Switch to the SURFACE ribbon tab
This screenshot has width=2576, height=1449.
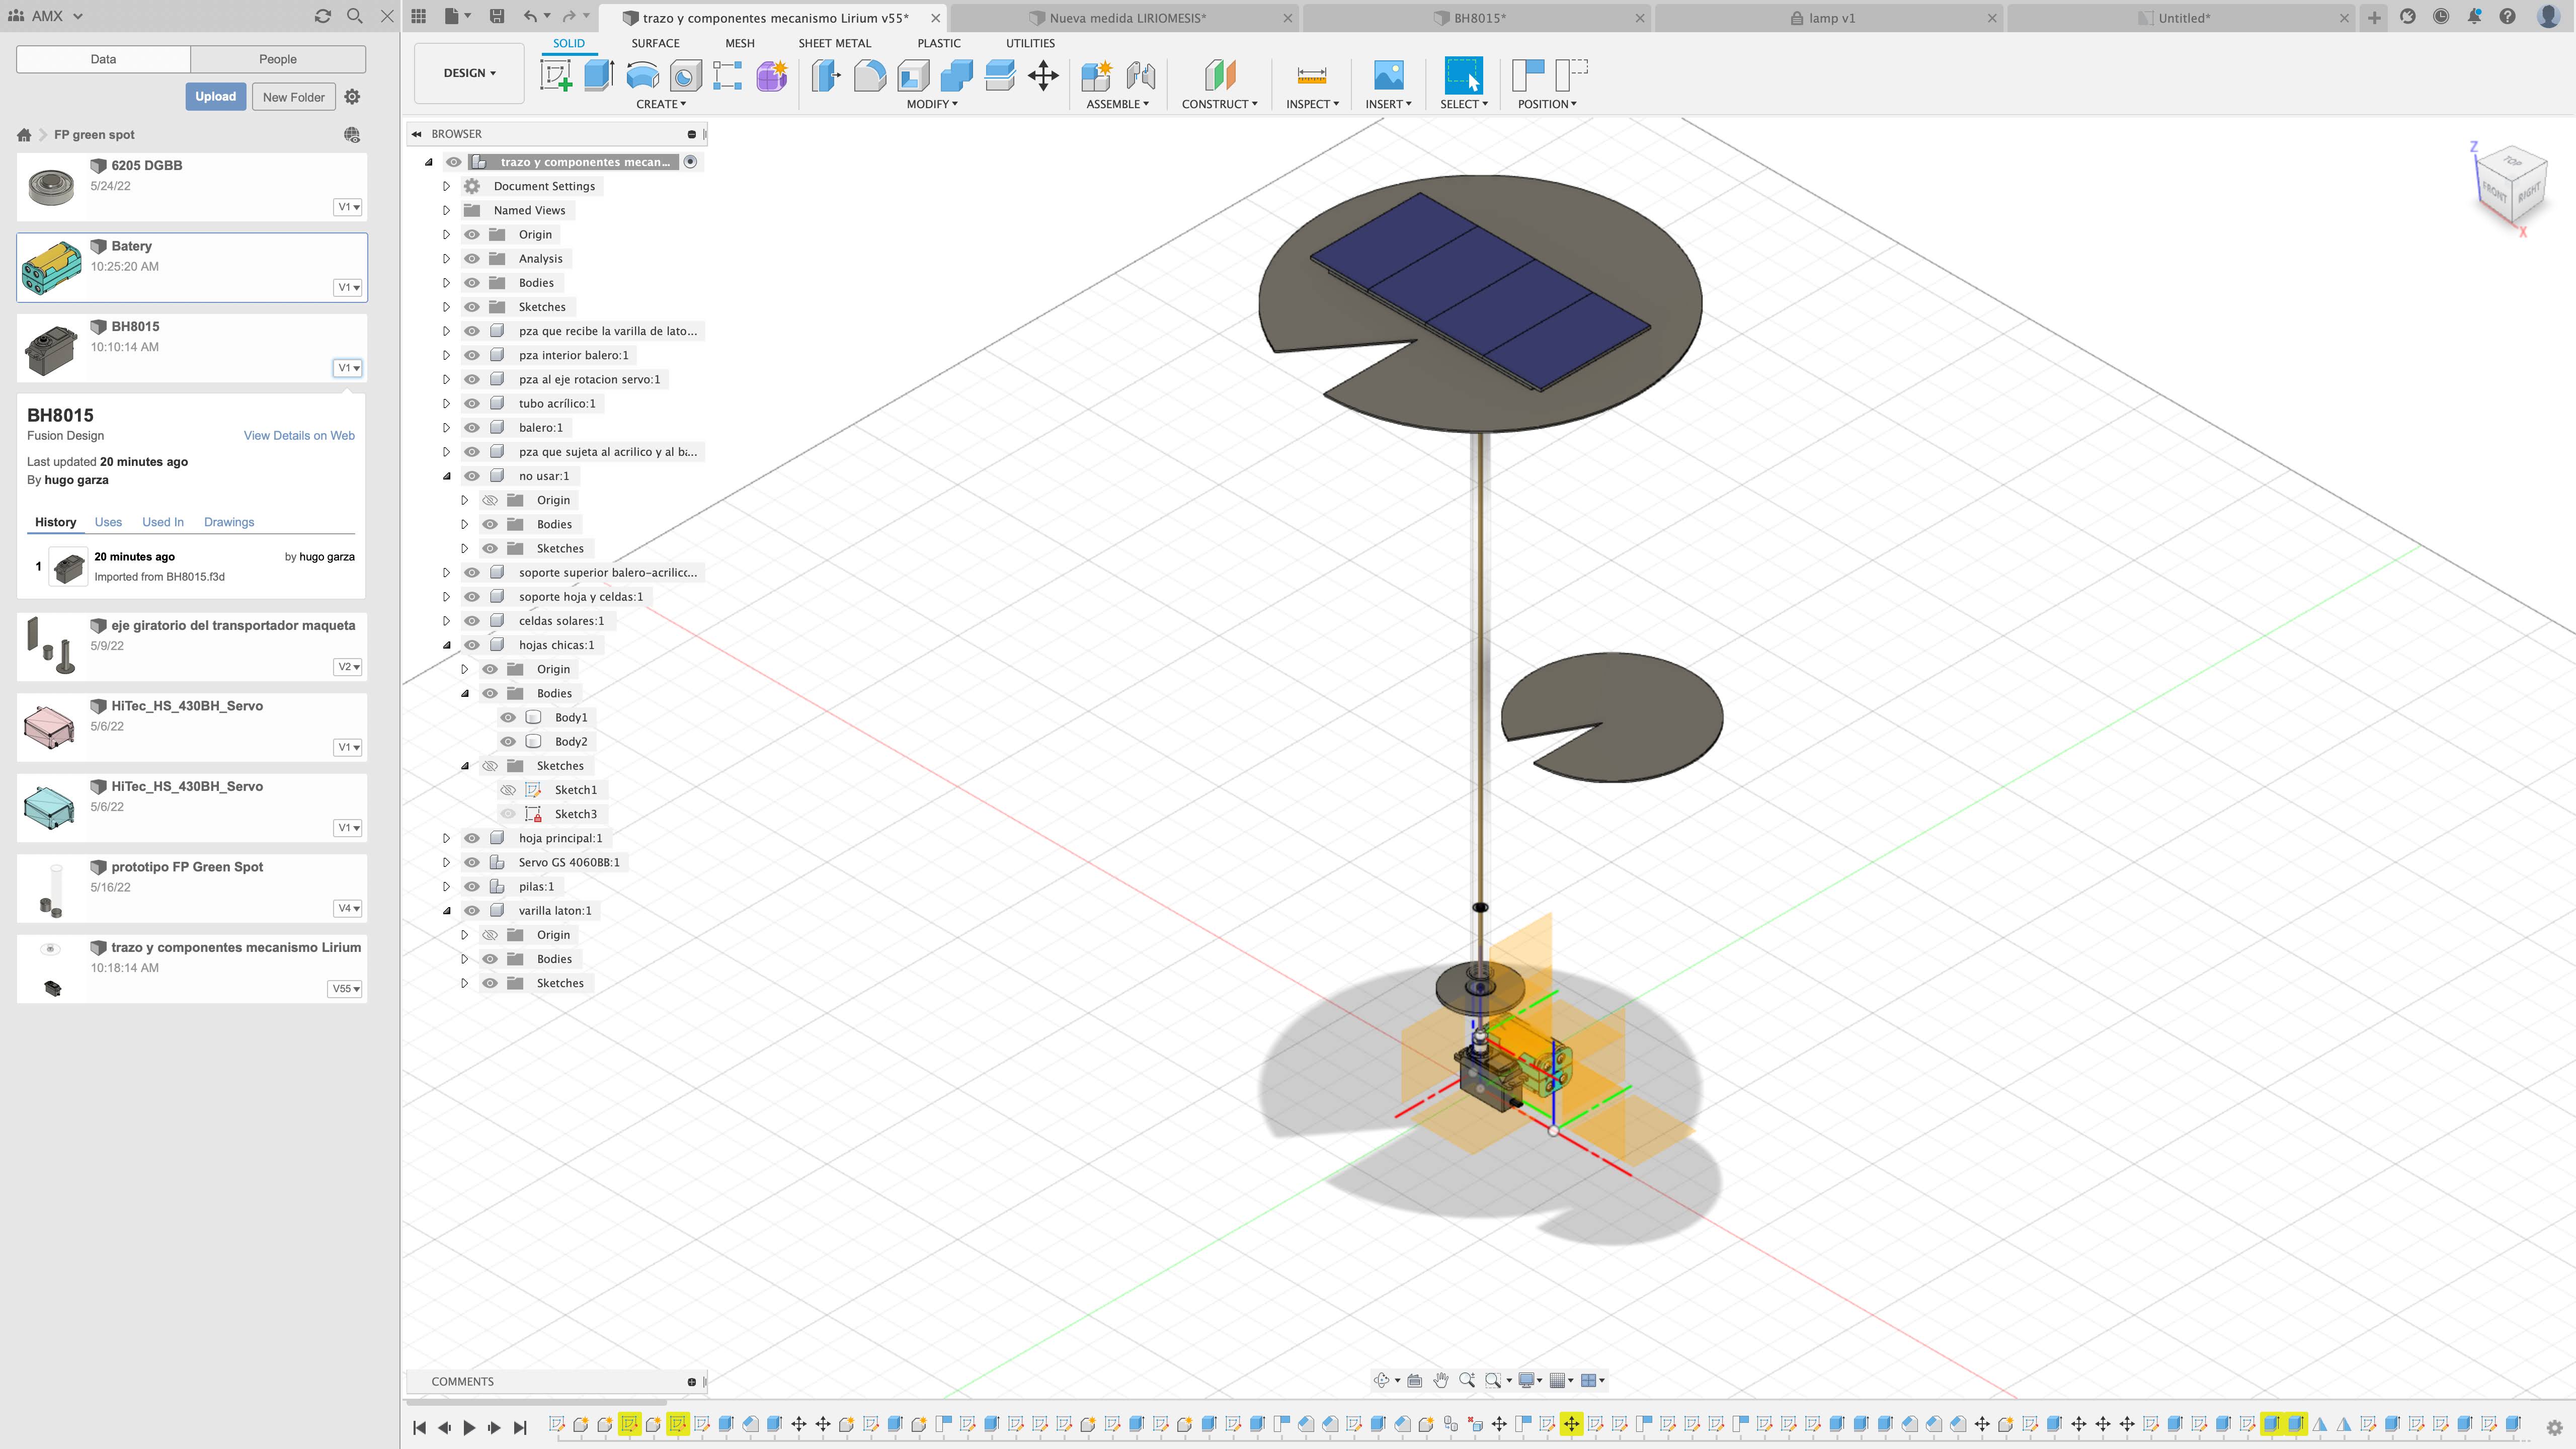coord(655,43)
